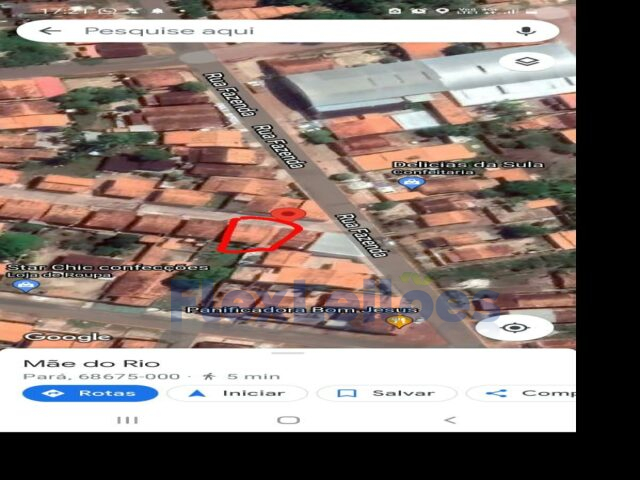The height and width of the screenshot is (480, 640).
Task: Tap Android back navigation button
Action: (x=450, y=420)
